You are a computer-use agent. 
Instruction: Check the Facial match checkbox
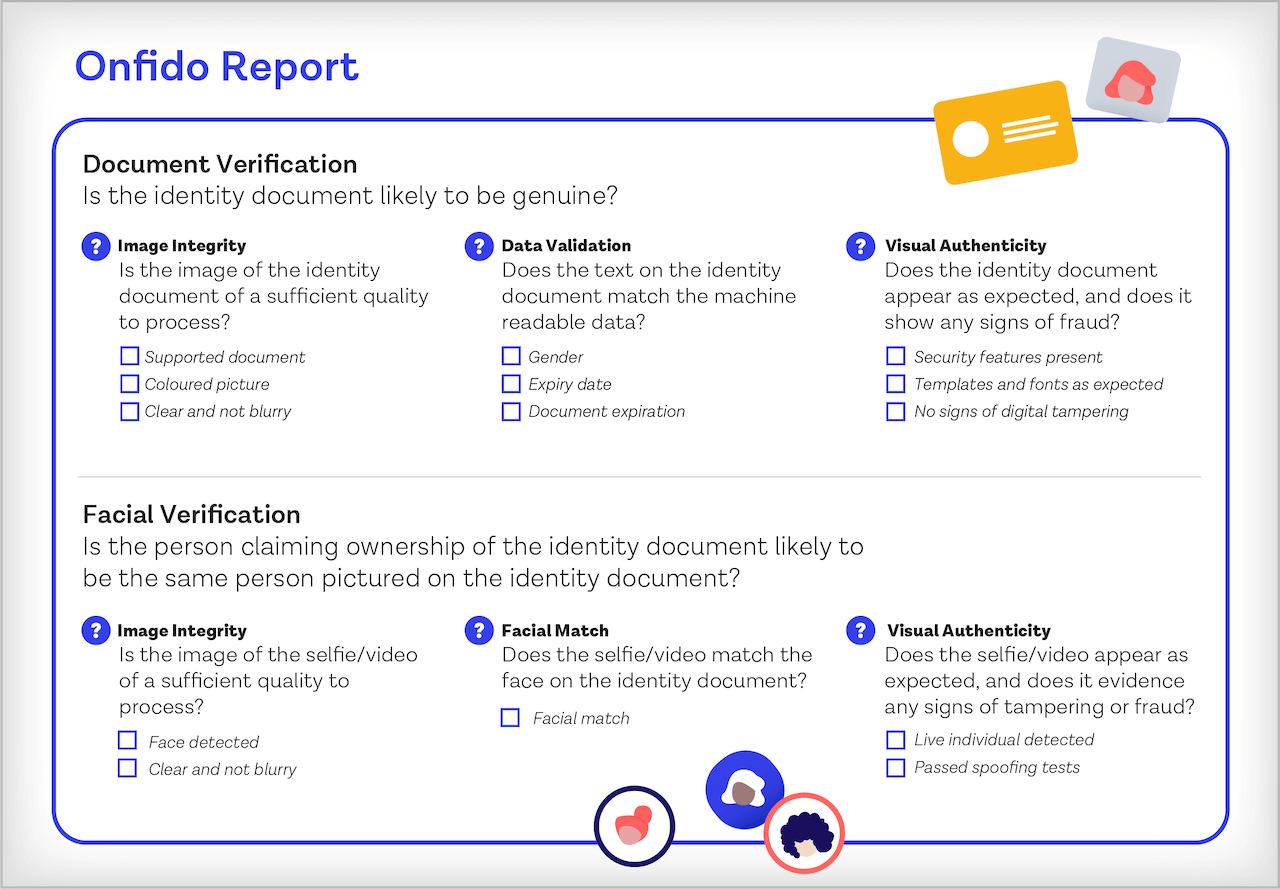pyautogui.click(x=510, y=717)
